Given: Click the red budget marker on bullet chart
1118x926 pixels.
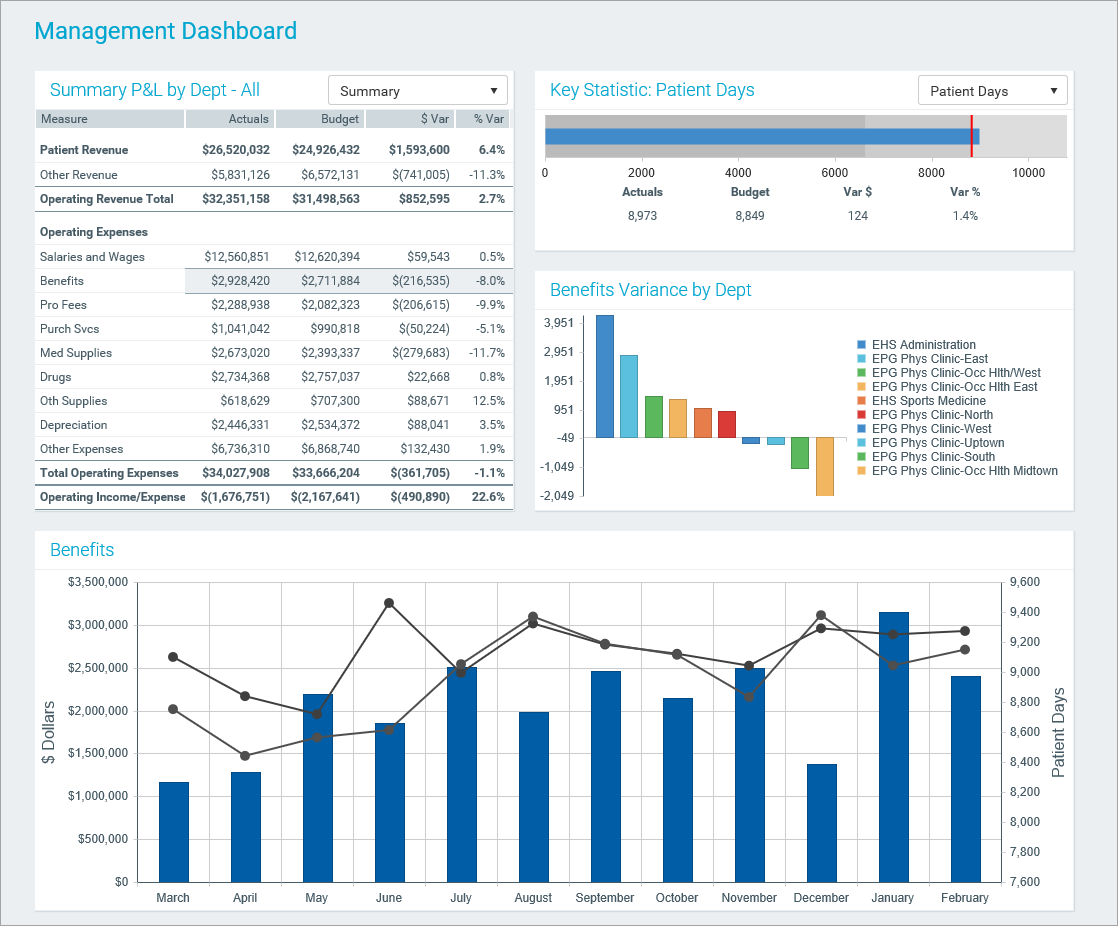Looking at the screenshot, I should (x=971, y=136).
